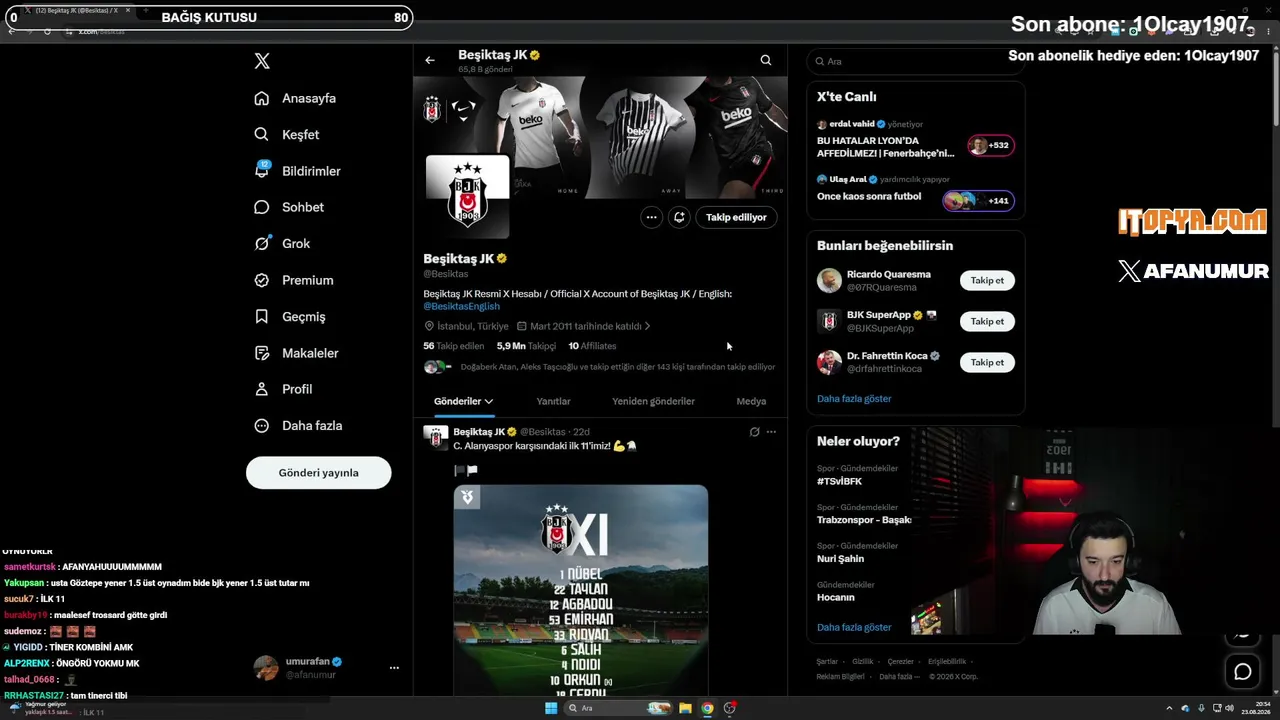The height and width of the screenshot is (720, 1280).
Task: Open the #TSvİBFK trending topic
Action: (x=840, y=481)
